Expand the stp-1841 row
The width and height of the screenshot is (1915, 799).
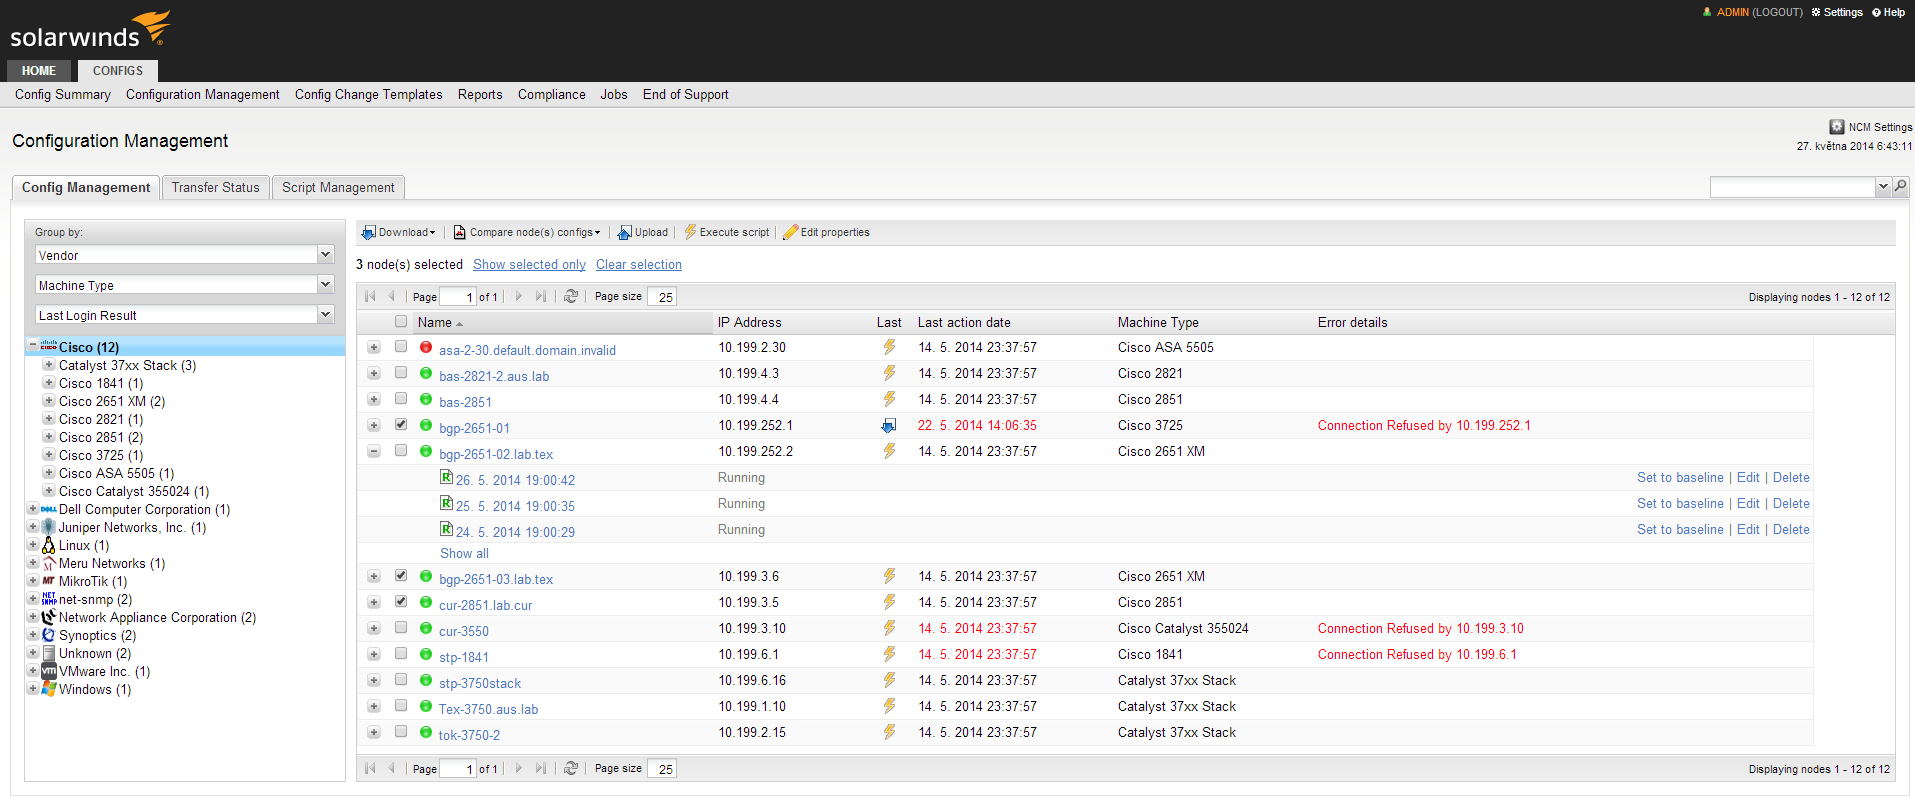coord(373,654)
